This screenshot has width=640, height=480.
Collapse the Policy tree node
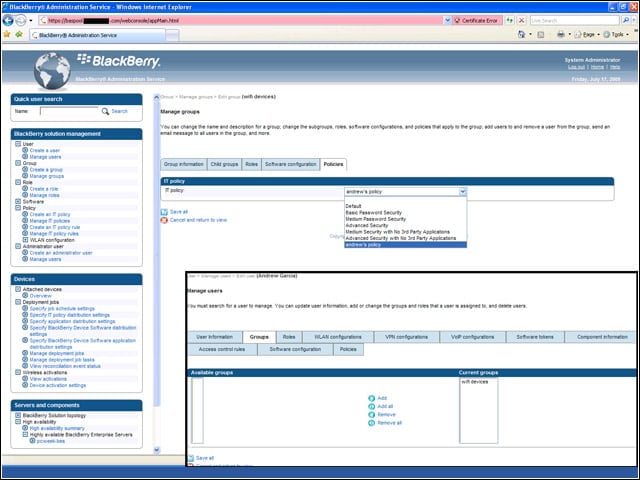pos(18,208)
